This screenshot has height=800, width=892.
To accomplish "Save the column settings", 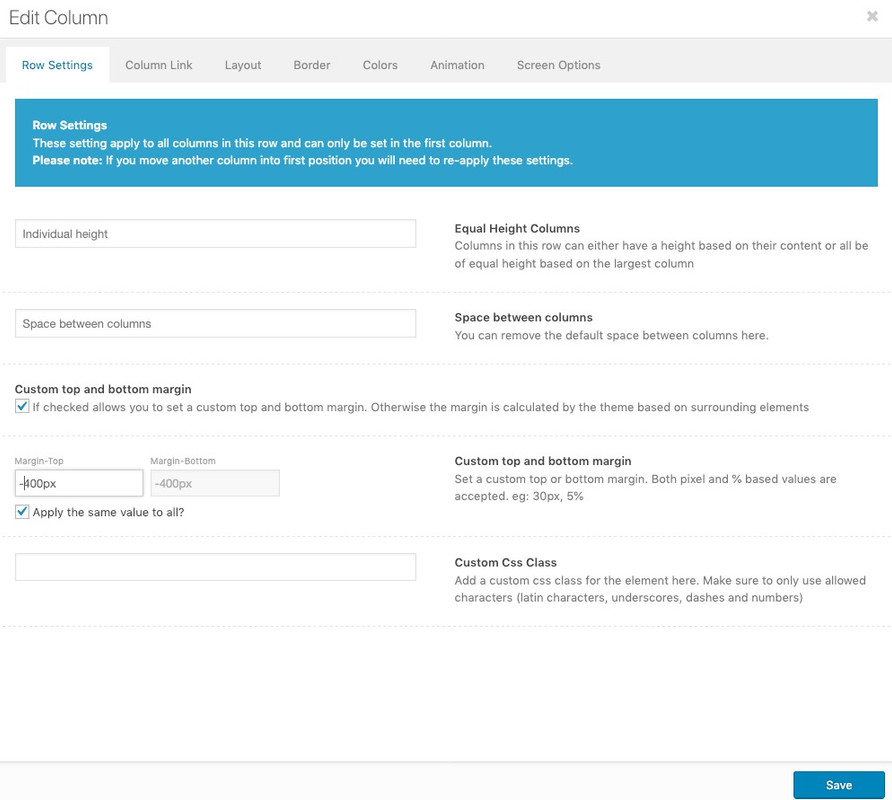I will [839, 785].
